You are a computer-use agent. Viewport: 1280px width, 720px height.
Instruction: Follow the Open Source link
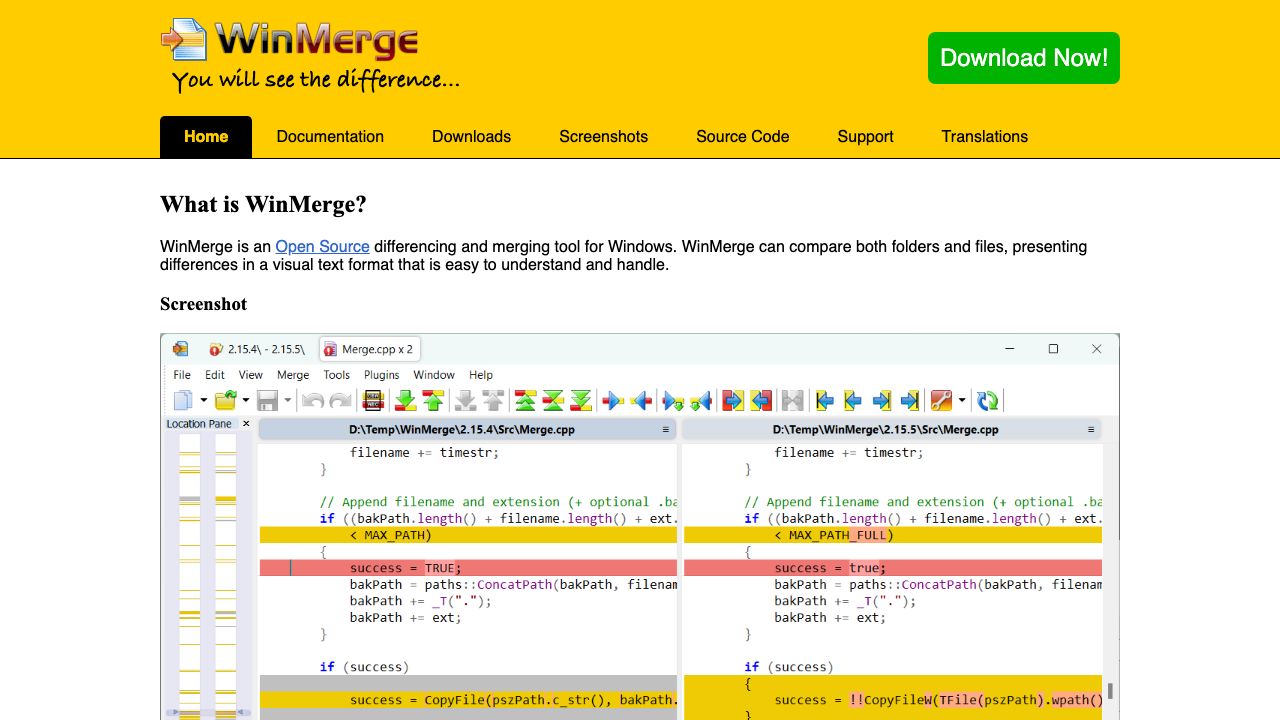coord(322,246)
